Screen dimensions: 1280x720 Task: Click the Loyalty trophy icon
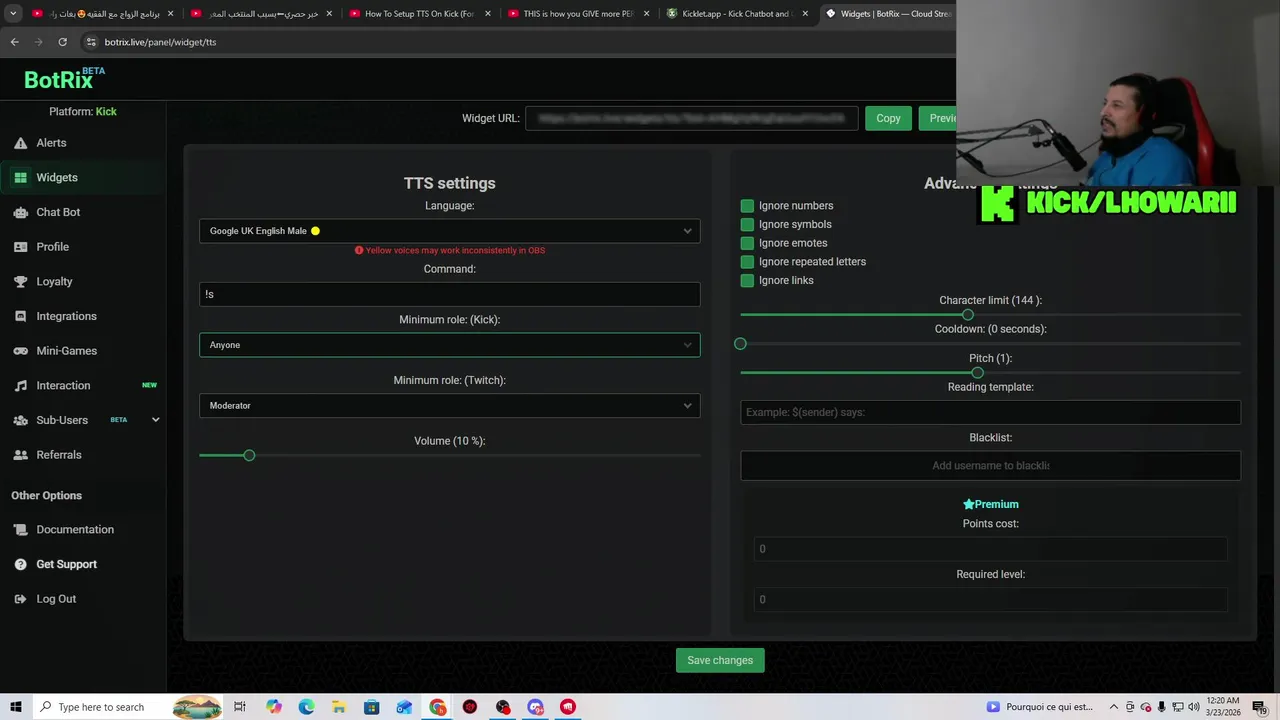point(20,282)
